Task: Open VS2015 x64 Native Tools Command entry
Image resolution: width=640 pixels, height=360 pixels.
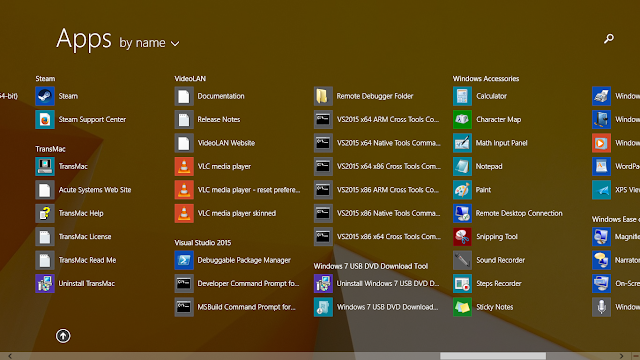Action: coord(377,143)
